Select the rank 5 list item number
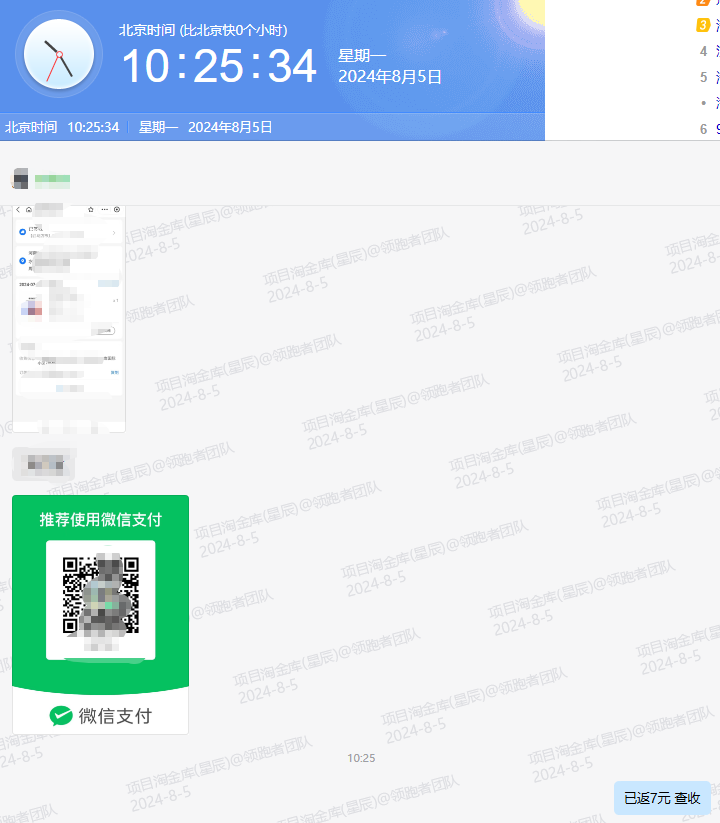 coord(704,77)
